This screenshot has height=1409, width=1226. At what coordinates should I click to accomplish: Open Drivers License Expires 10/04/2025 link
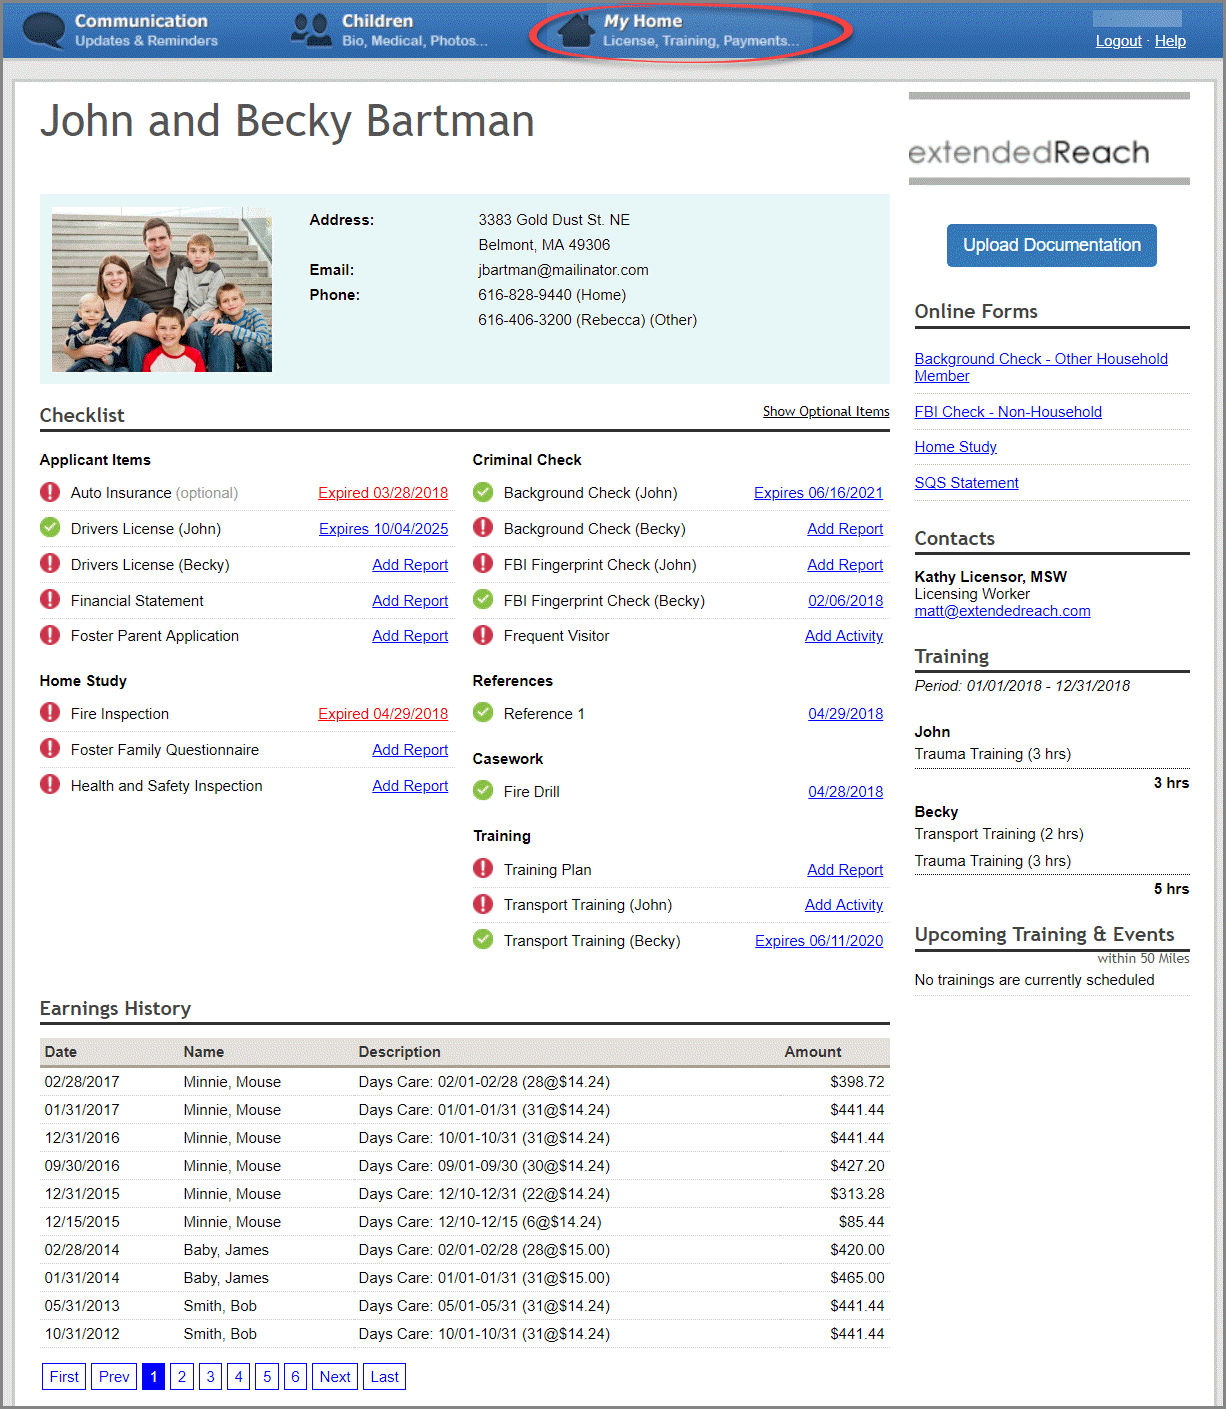pos(383,529)
